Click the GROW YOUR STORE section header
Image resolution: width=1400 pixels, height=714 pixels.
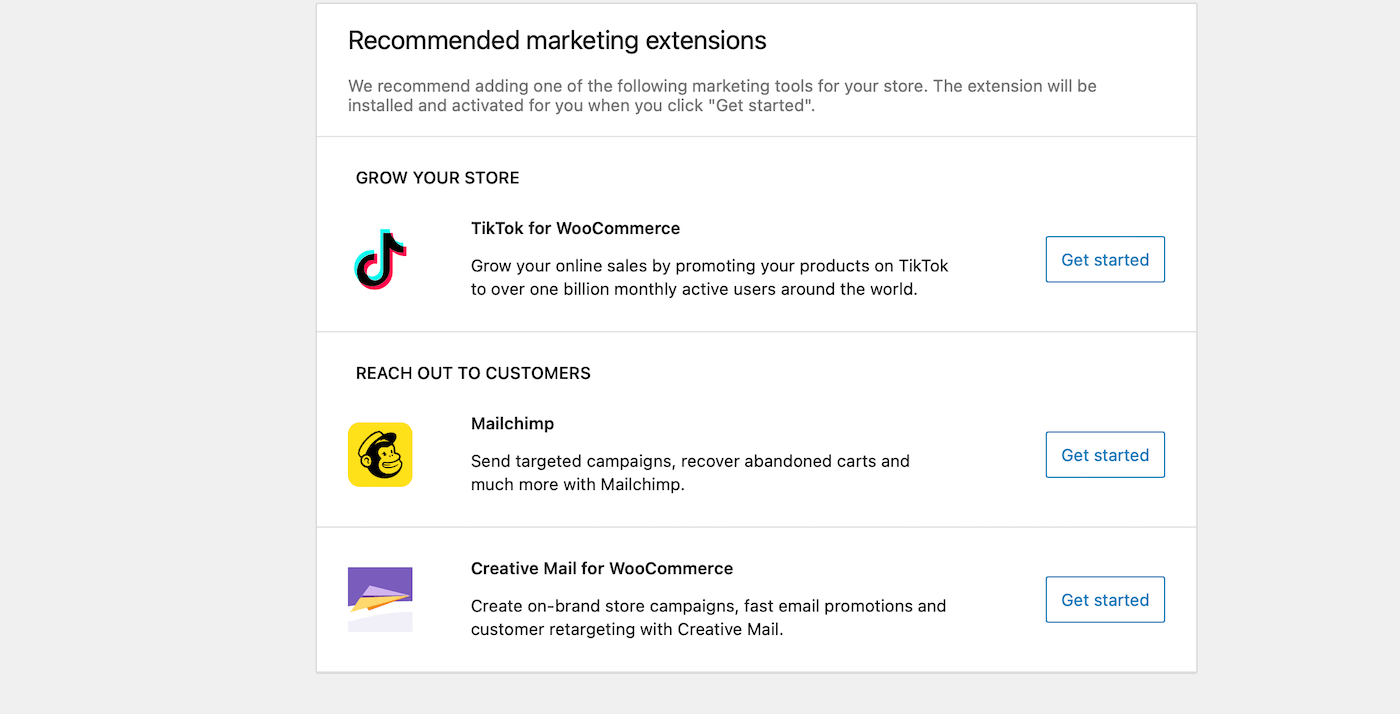(437, 177)
